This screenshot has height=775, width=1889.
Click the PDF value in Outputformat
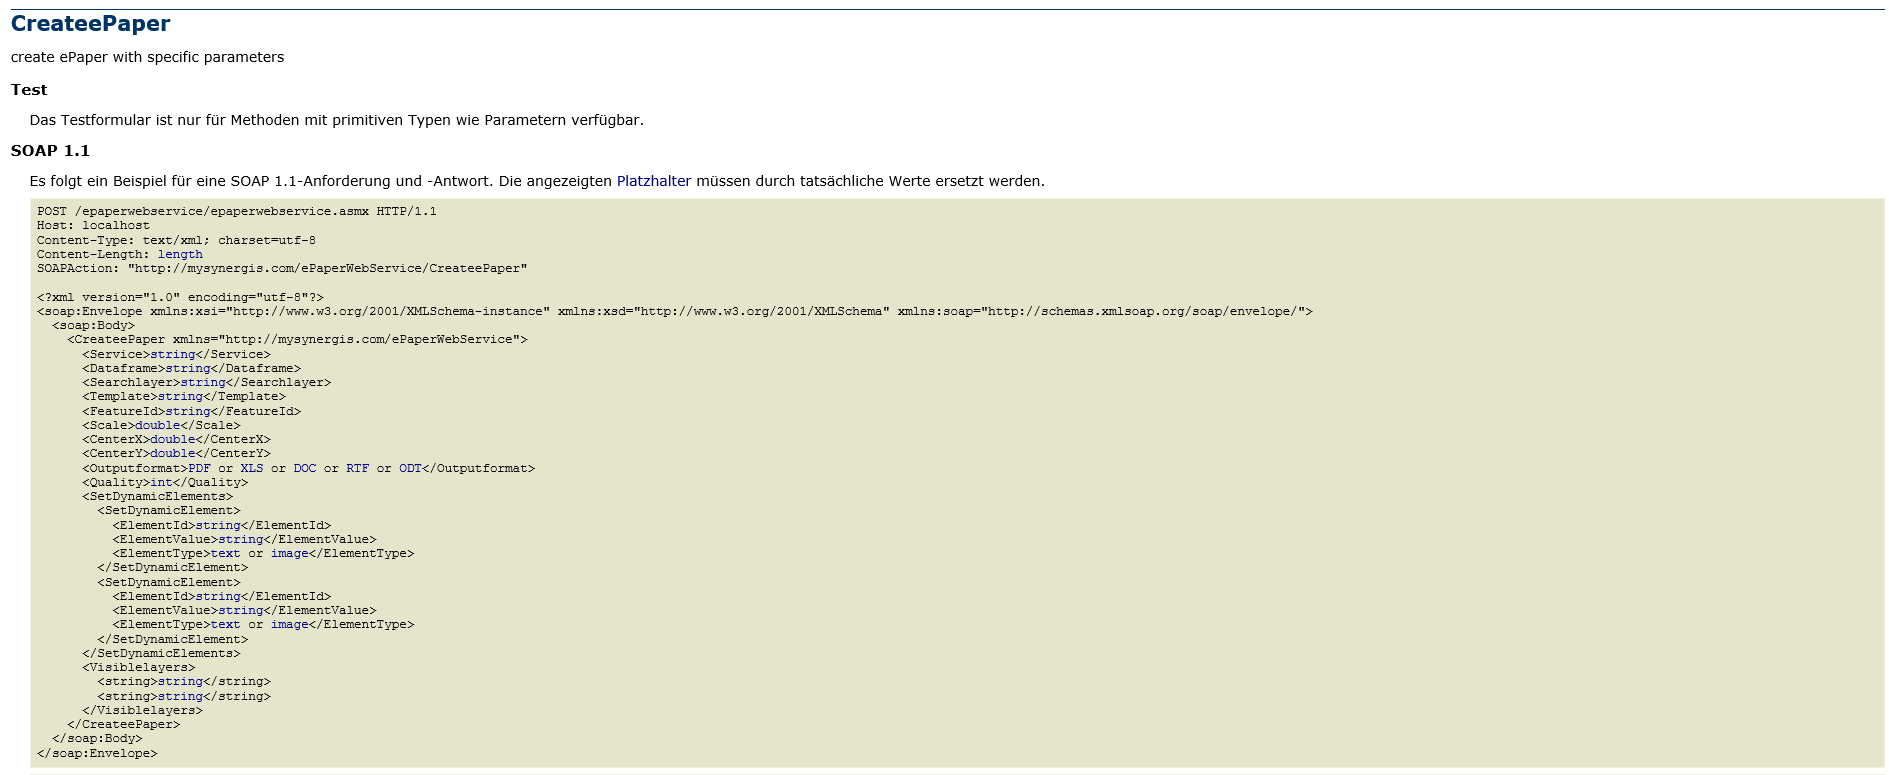(x=199, y=468)
